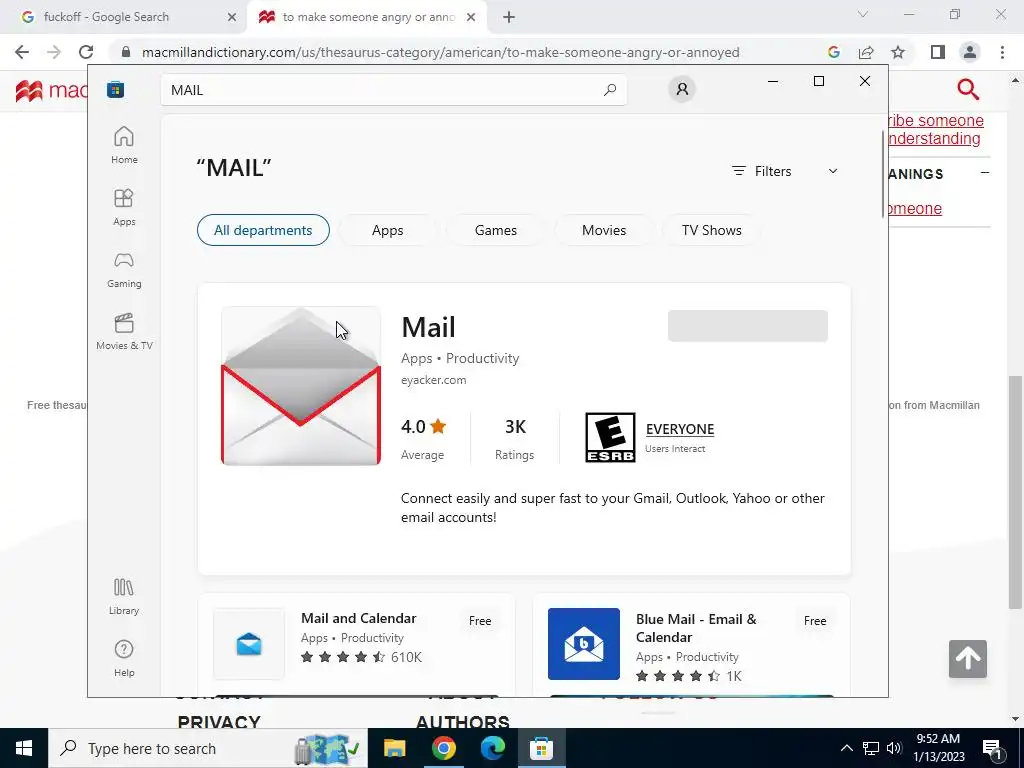Open Chrome profile avatar
The image size is (1024, 768).
point(970,52)
